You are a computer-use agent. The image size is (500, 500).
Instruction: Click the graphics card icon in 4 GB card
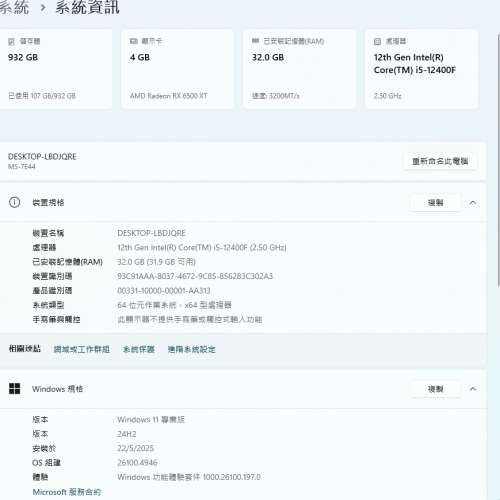(x=134, y=41)
